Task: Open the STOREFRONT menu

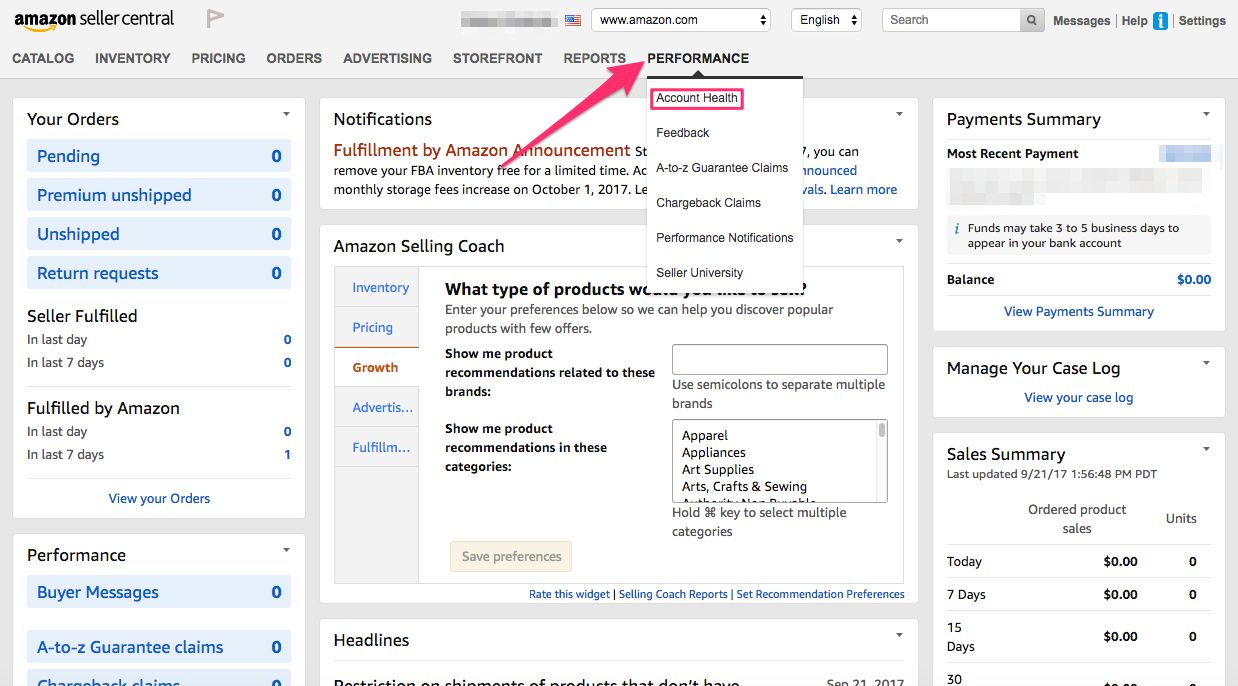Action: 498,58
